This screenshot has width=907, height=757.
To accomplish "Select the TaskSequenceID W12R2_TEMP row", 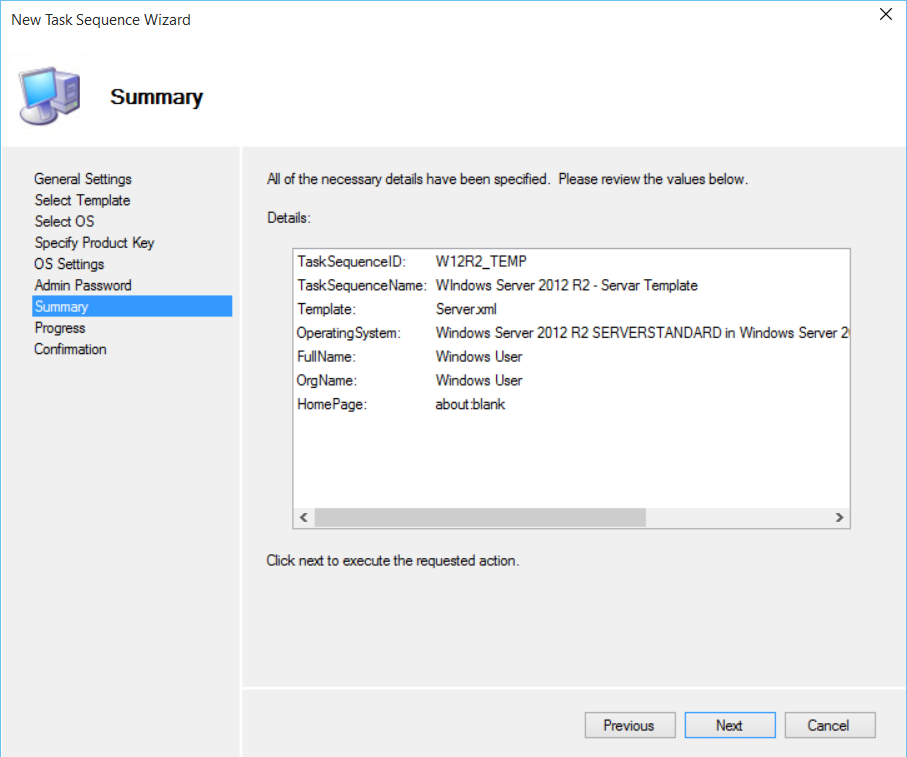I will (480, 261).
